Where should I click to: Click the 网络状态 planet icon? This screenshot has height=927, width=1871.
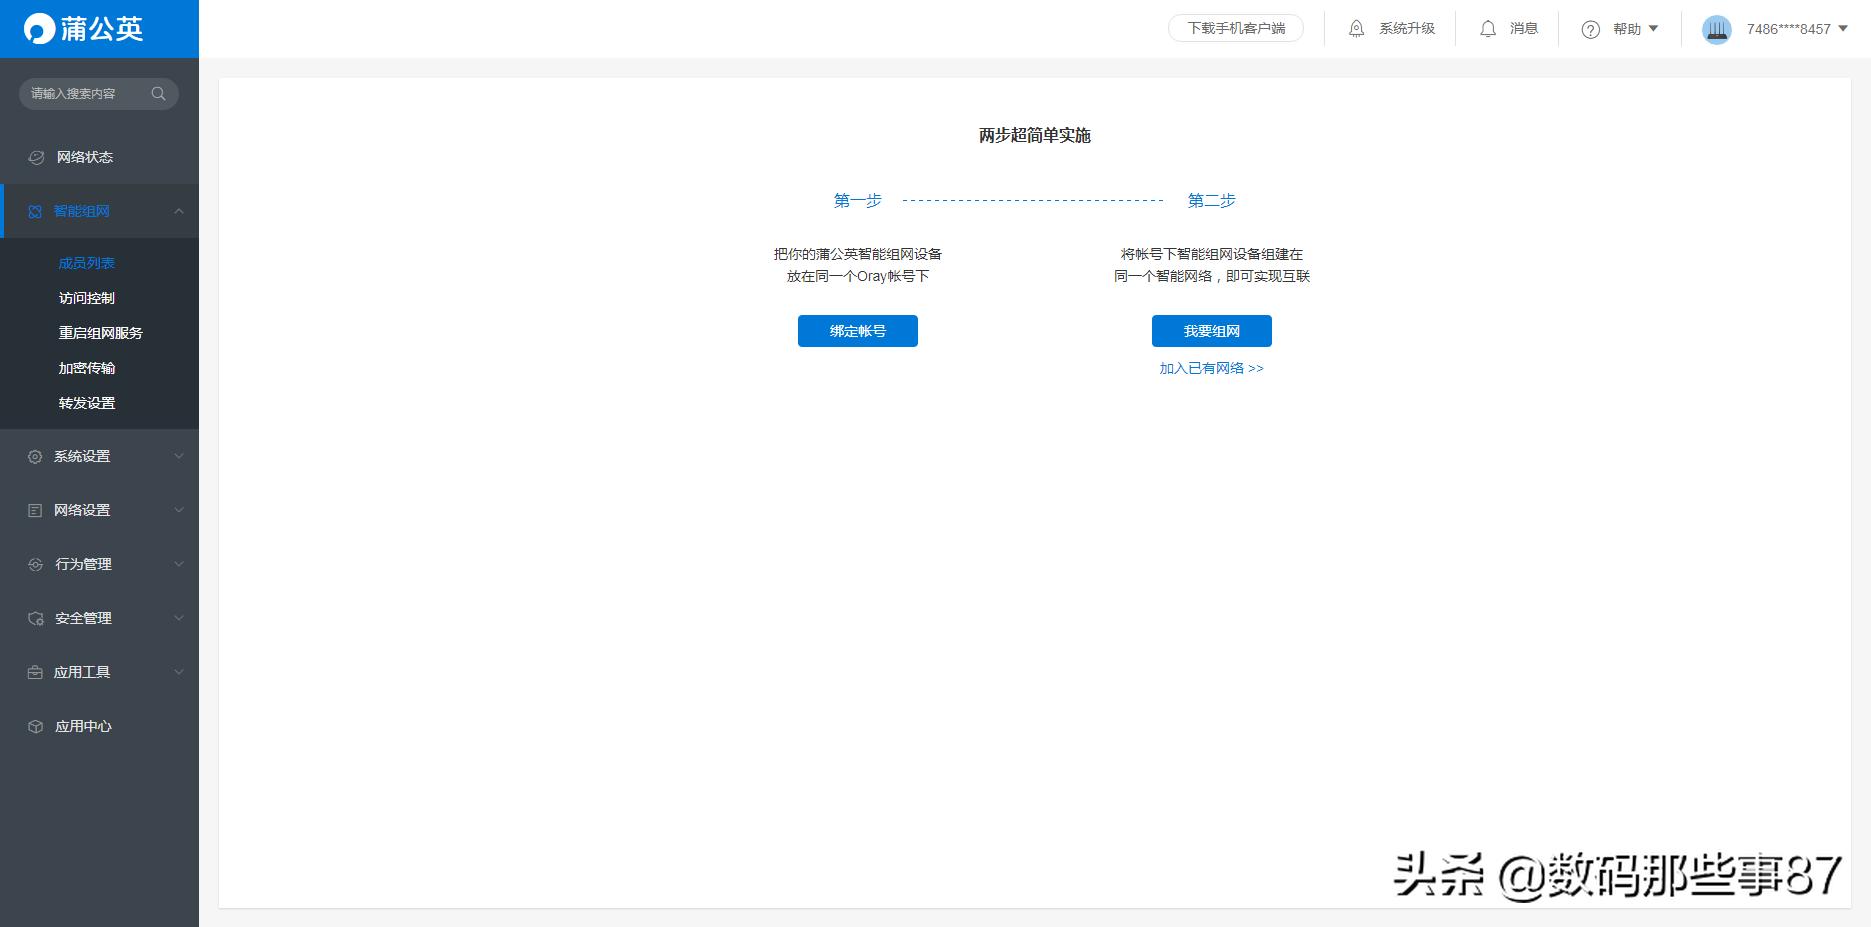36,157
